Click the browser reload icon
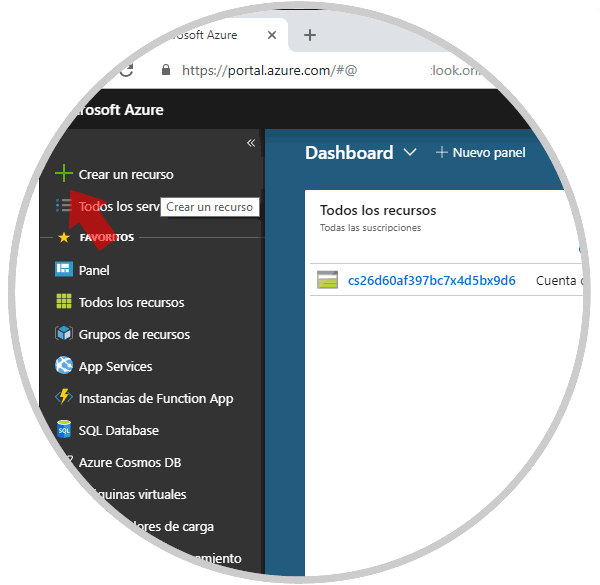600x585 pixels. click(x=127, y=70)
